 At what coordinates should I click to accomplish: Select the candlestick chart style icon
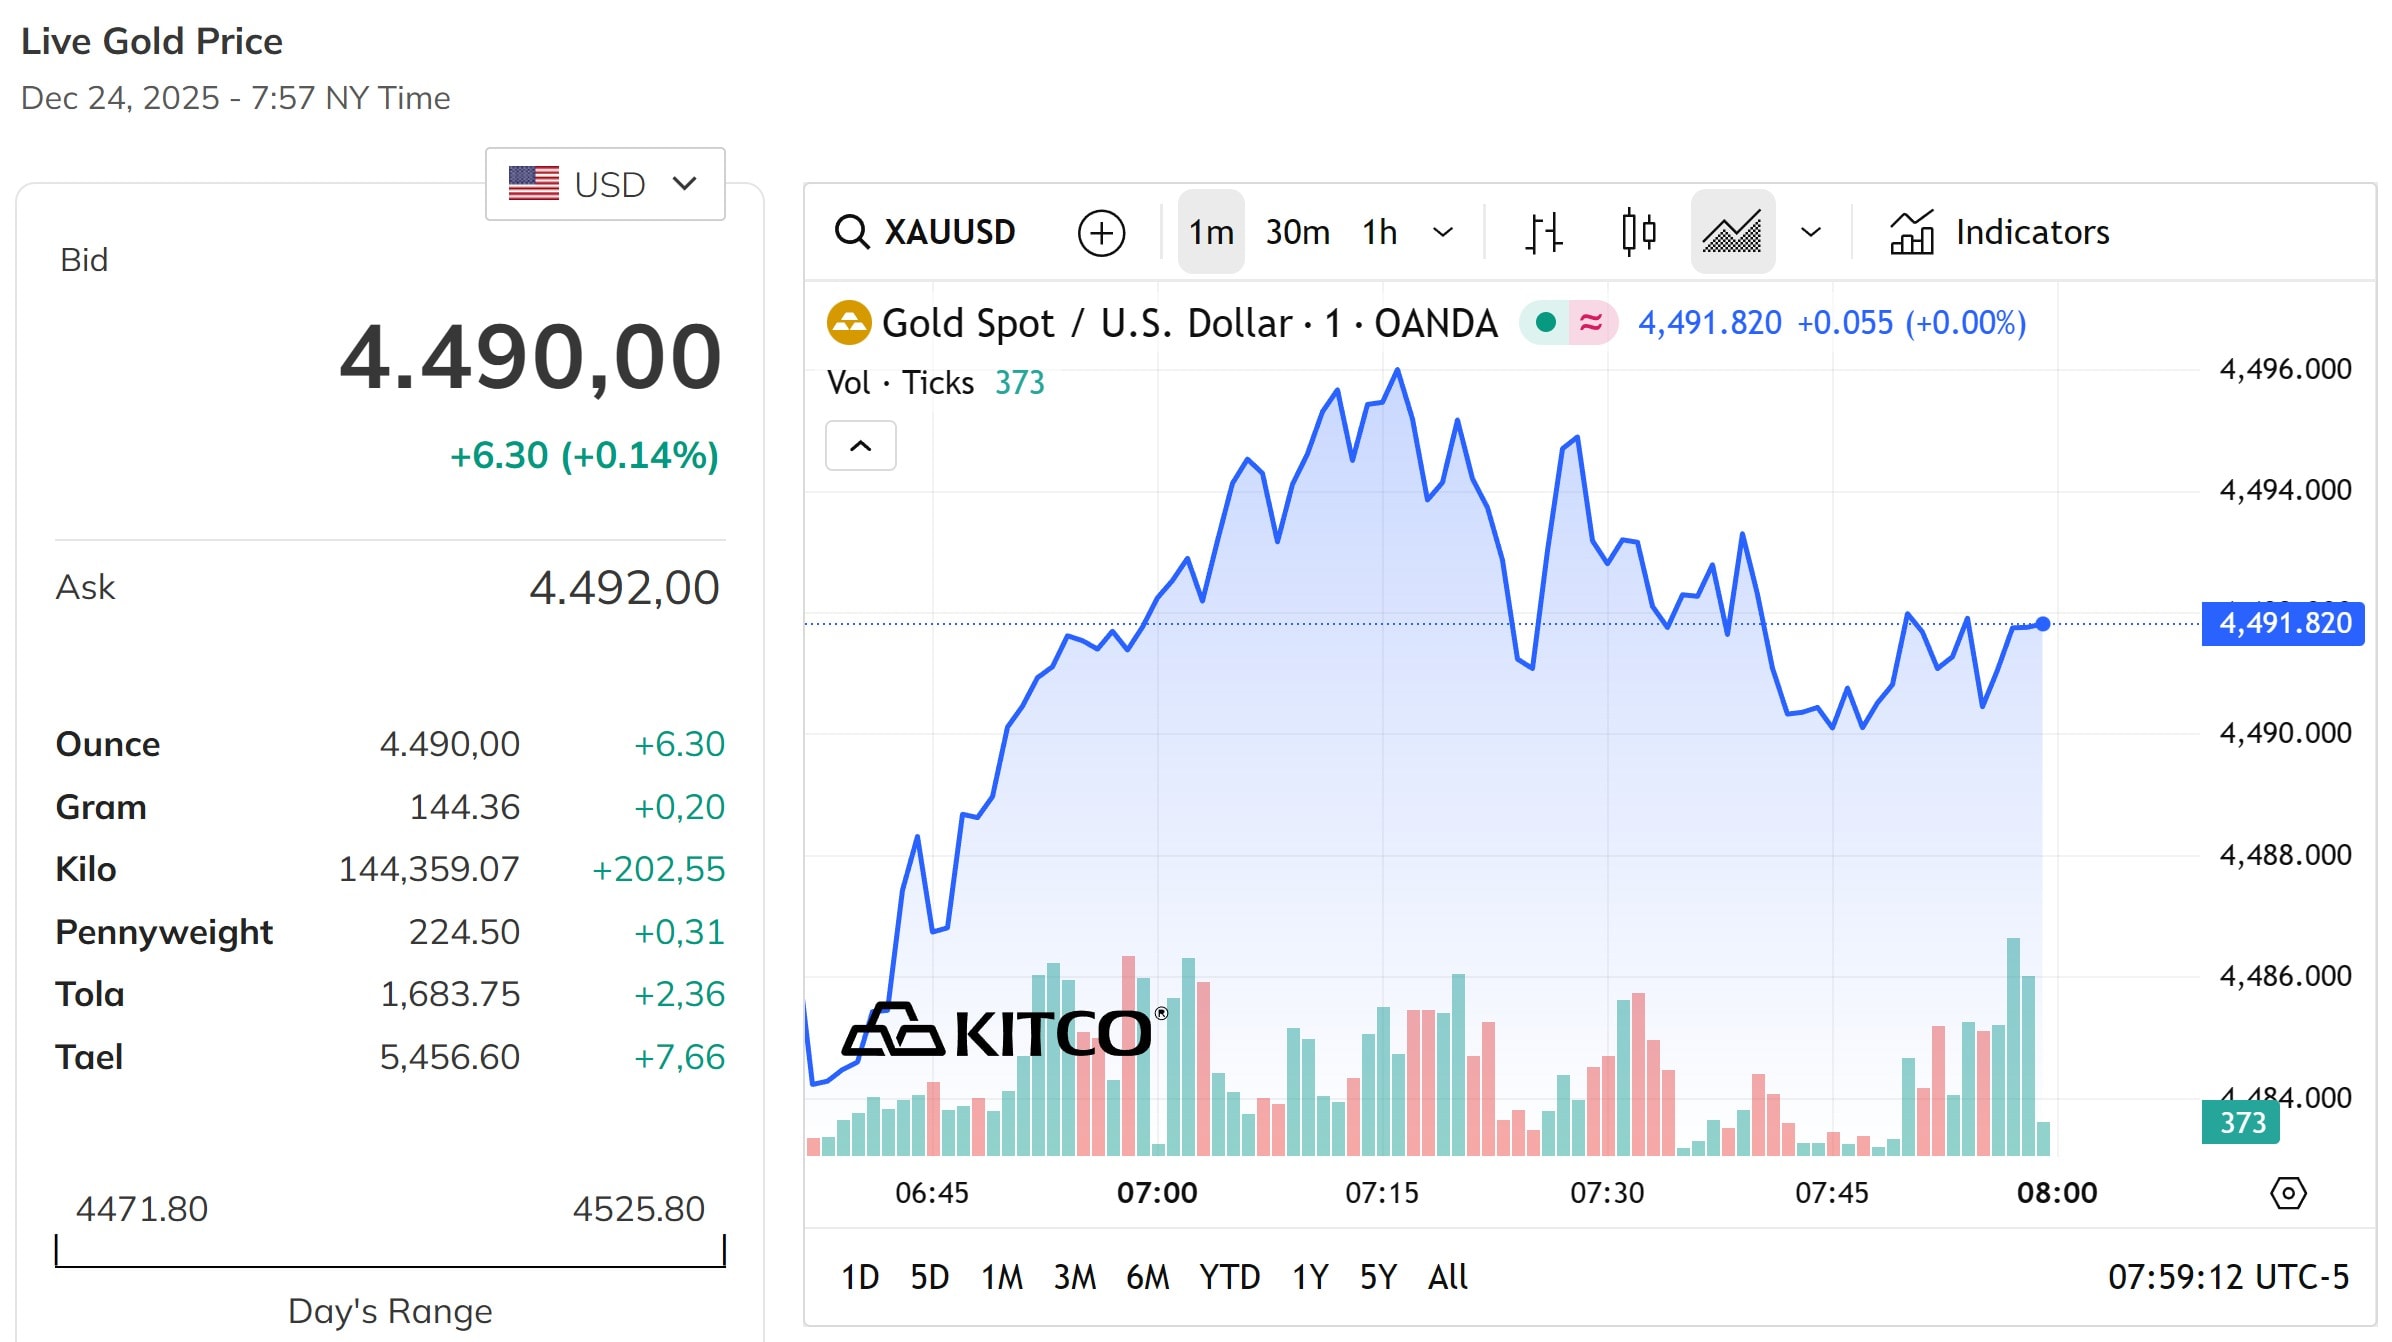[1639, 231]
